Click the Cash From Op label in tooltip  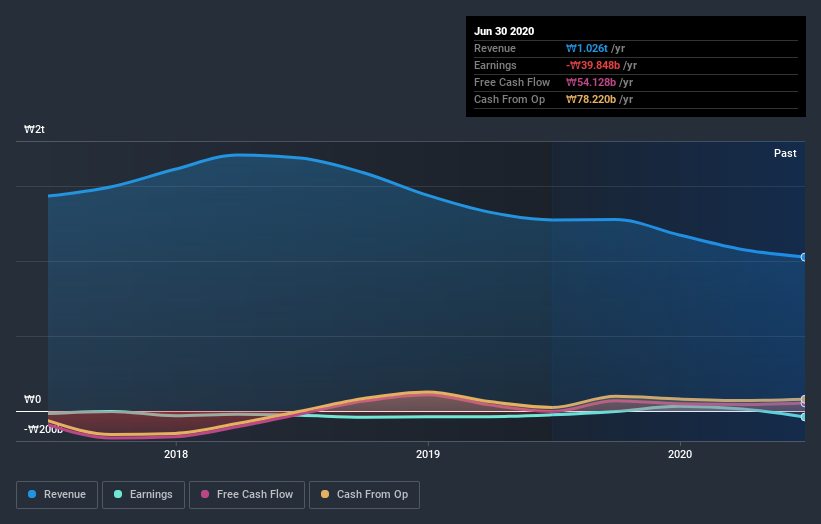[509, 99]
